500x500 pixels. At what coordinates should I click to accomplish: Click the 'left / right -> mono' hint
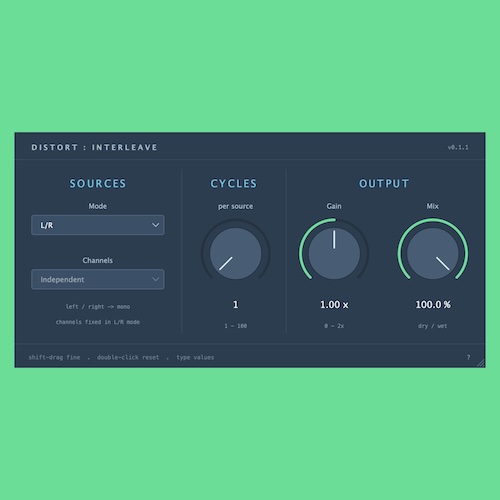(x=98, y=307)
